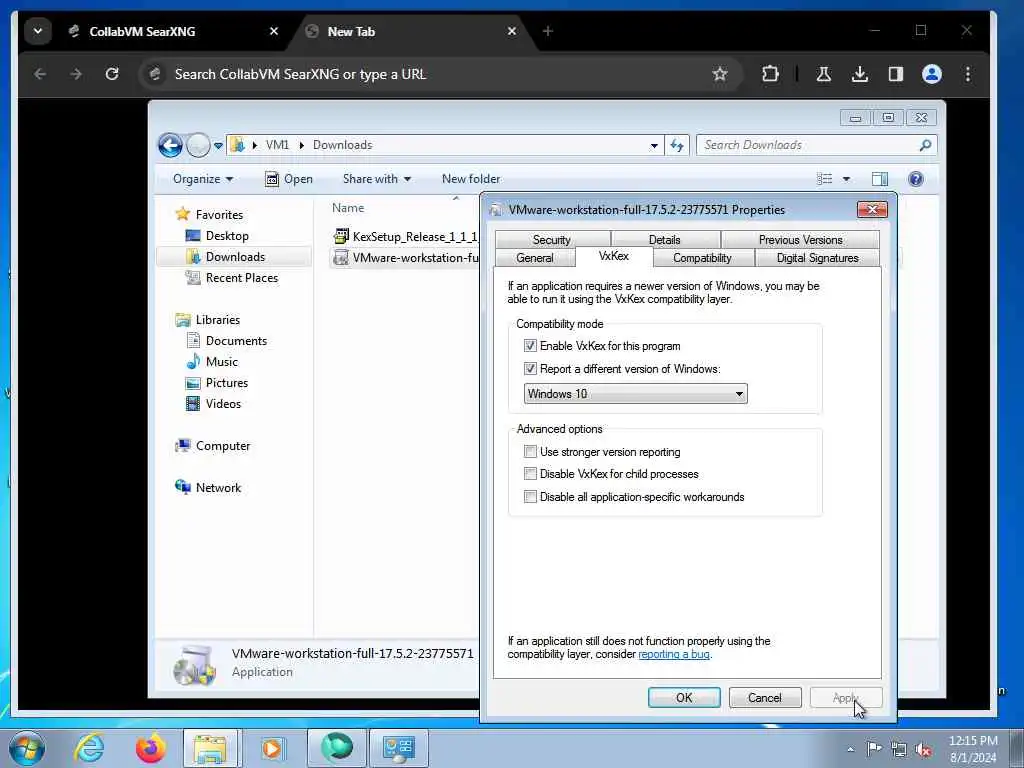This screenshot has height=768, width=1024.
Task: Launch Firefox from the taskbar
Action: click(150, 748)
